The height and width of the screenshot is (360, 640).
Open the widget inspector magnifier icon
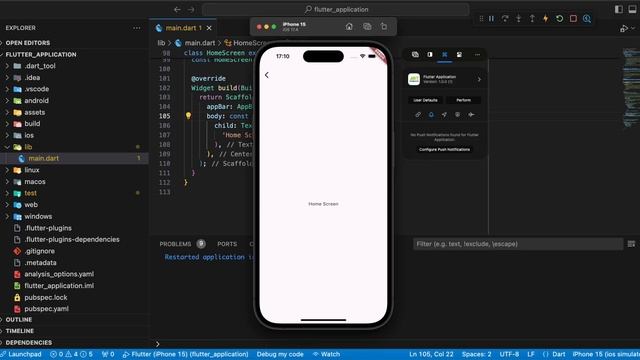point(587,19)
